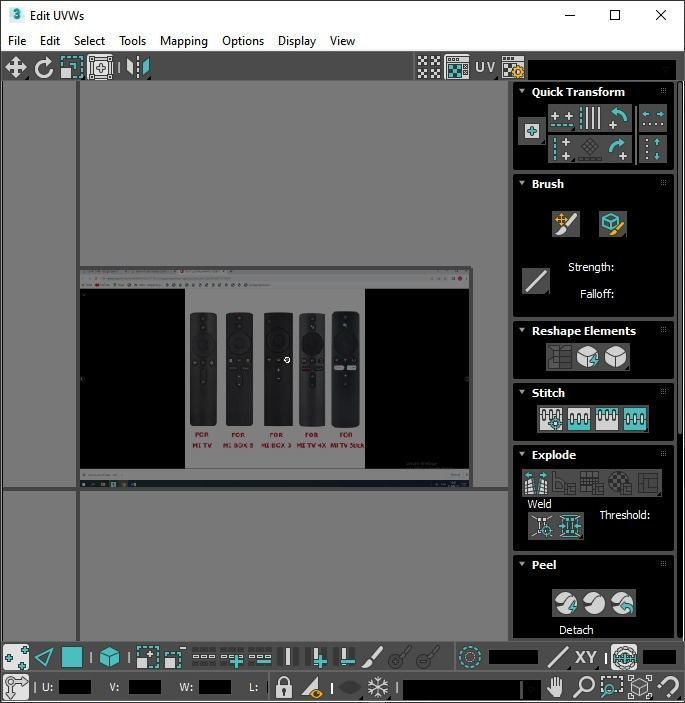Click the Linear Align icon
This screenshot has width=685, height=703.
pyautogui.click(x=590, y=118)
